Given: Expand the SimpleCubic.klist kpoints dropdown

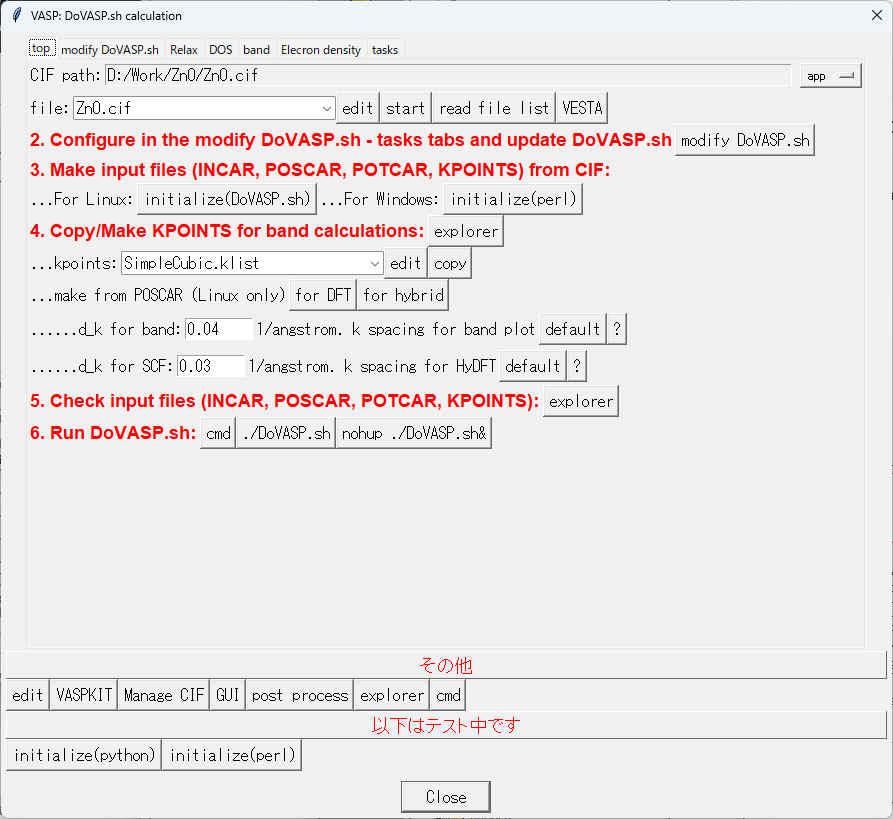Looking at the screenshot, I should click(x=375, y=263).
